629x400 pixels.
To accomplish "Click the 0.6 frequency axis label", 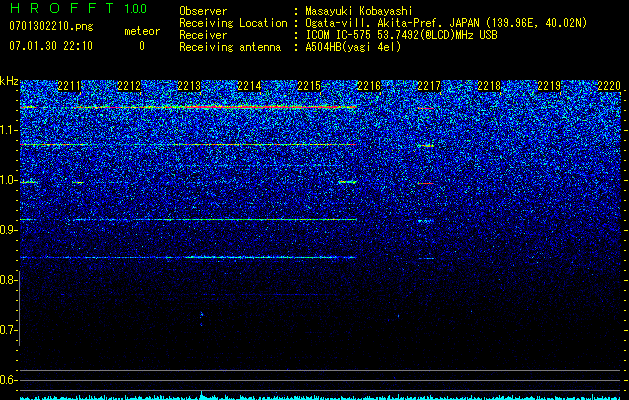I will (8, 380).
